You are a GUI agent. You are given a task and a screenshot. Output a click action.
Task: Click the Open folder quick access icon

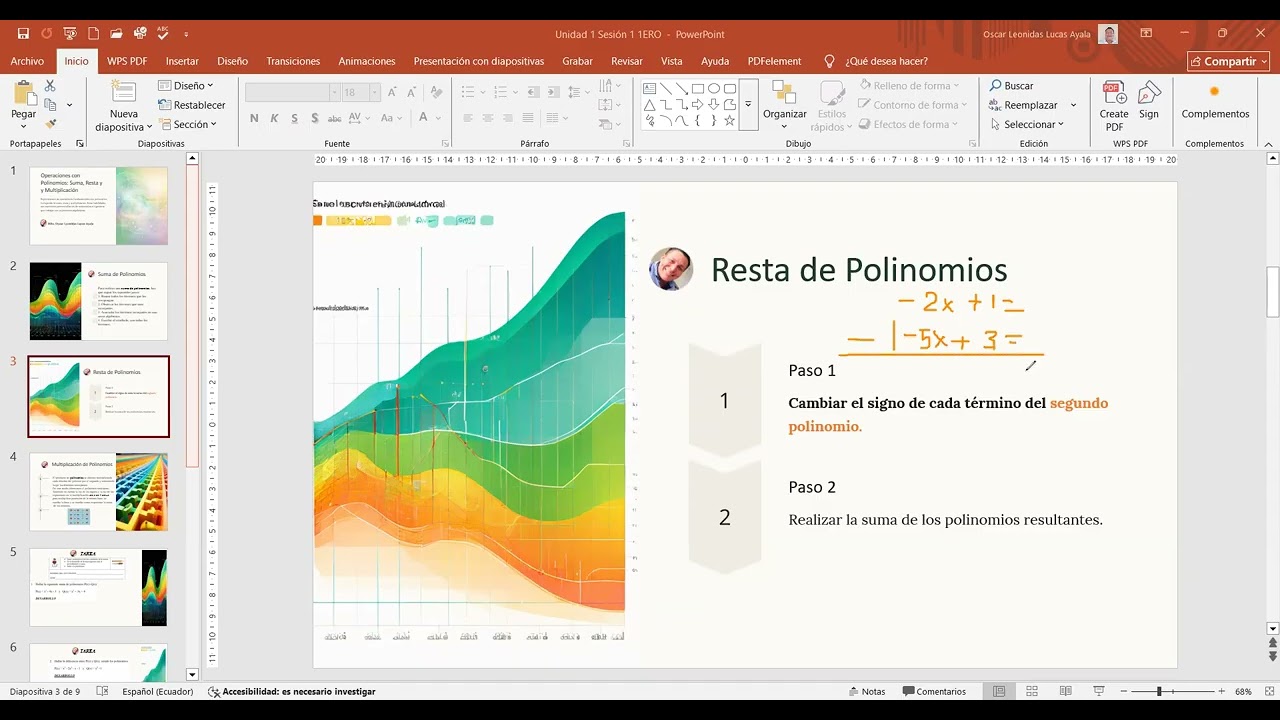tap(116, 33)
